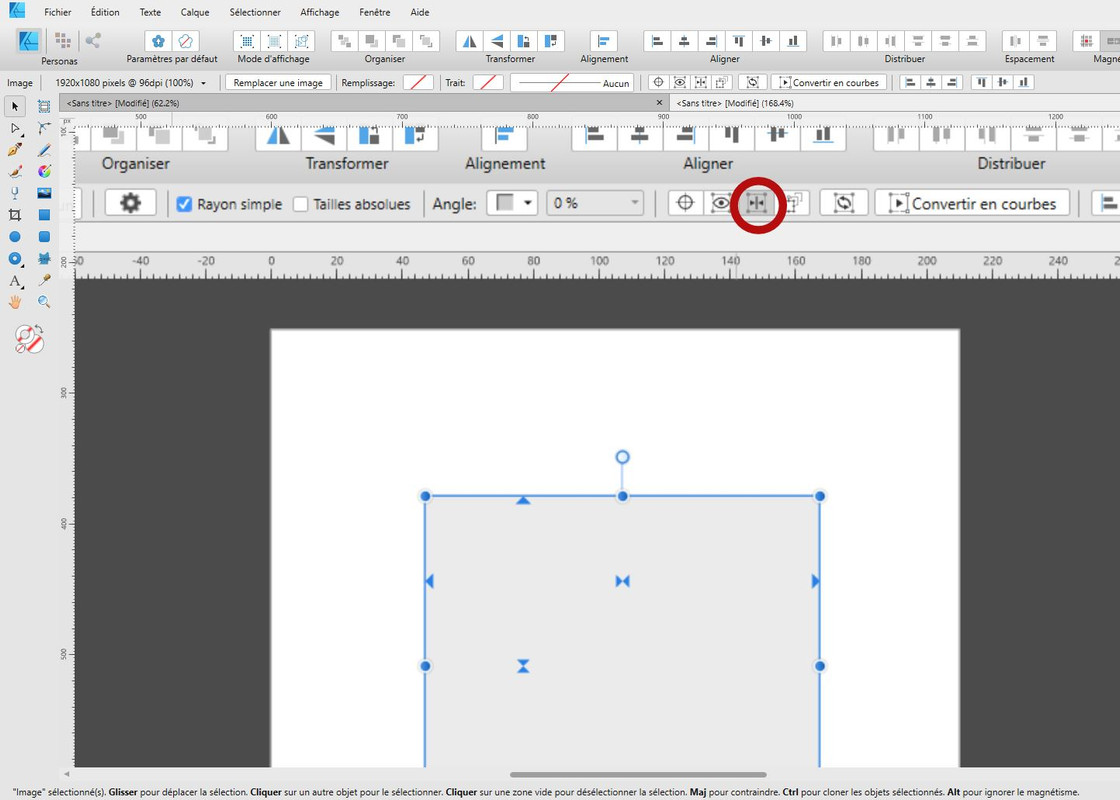This screenshot has width=1120, height=800.
Task: Align left in the Aligner group
Action: 657,41
